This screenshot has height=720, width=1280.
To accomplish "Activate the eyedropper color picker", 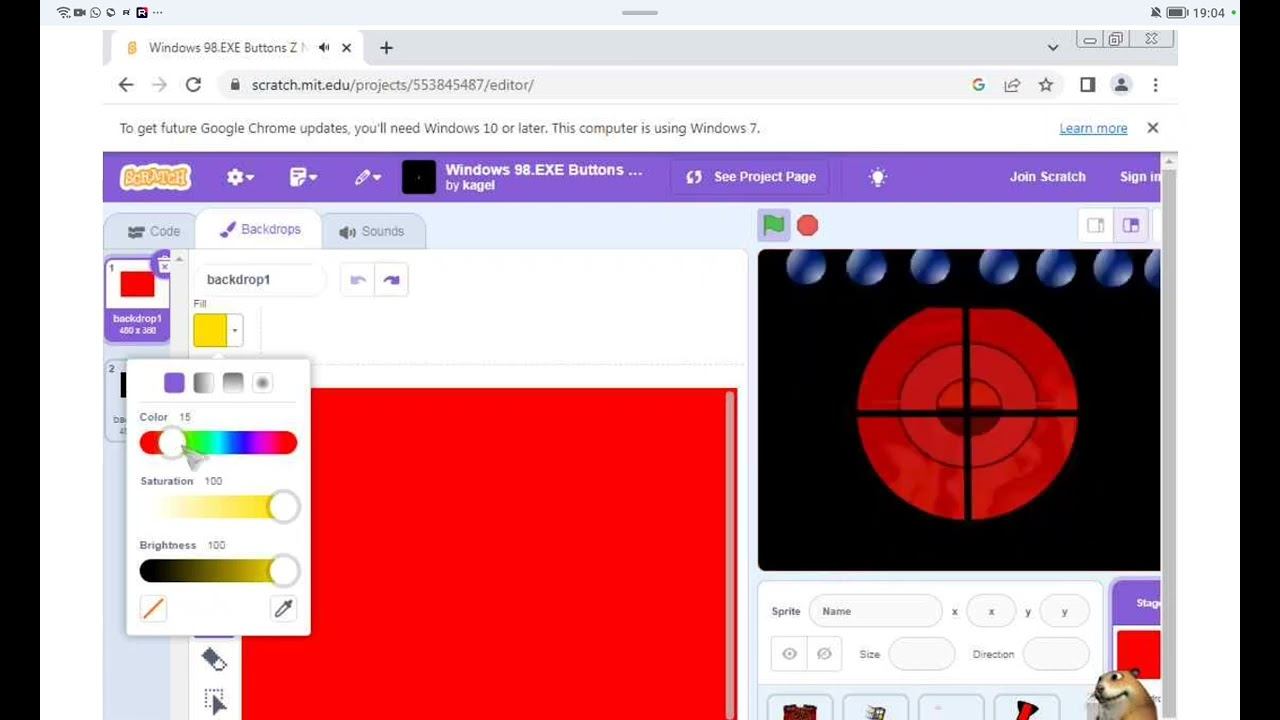I will [x=284, y=608].
